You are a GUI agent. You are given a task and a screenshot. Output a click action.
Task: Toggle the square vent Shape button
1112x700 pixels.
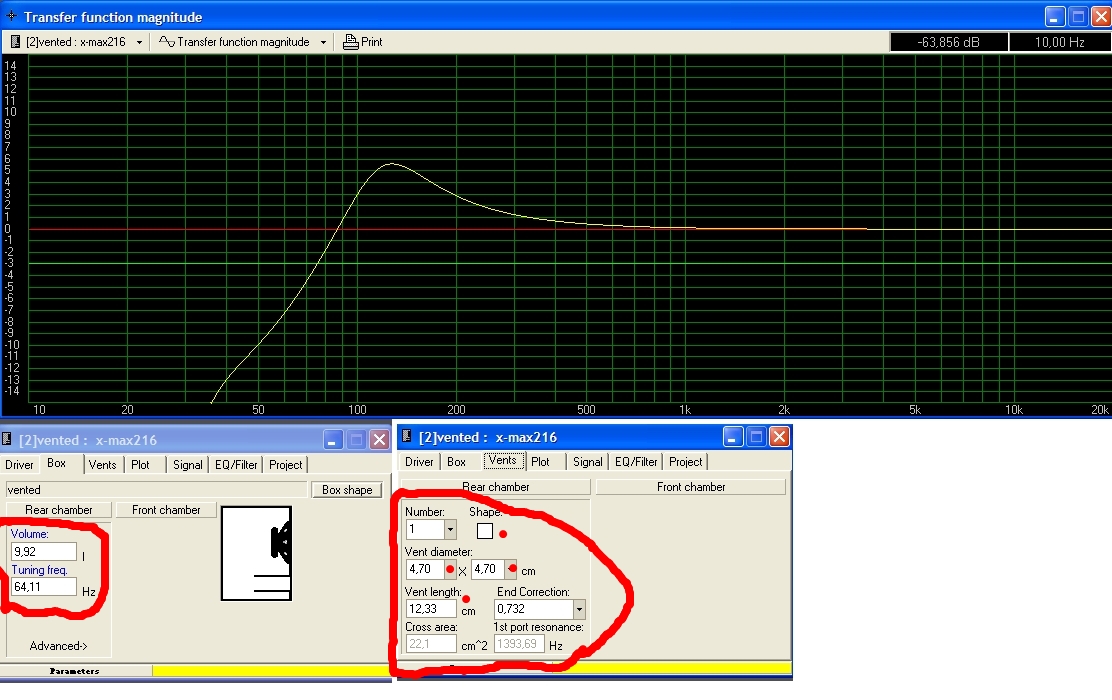[x=485, y=531]
